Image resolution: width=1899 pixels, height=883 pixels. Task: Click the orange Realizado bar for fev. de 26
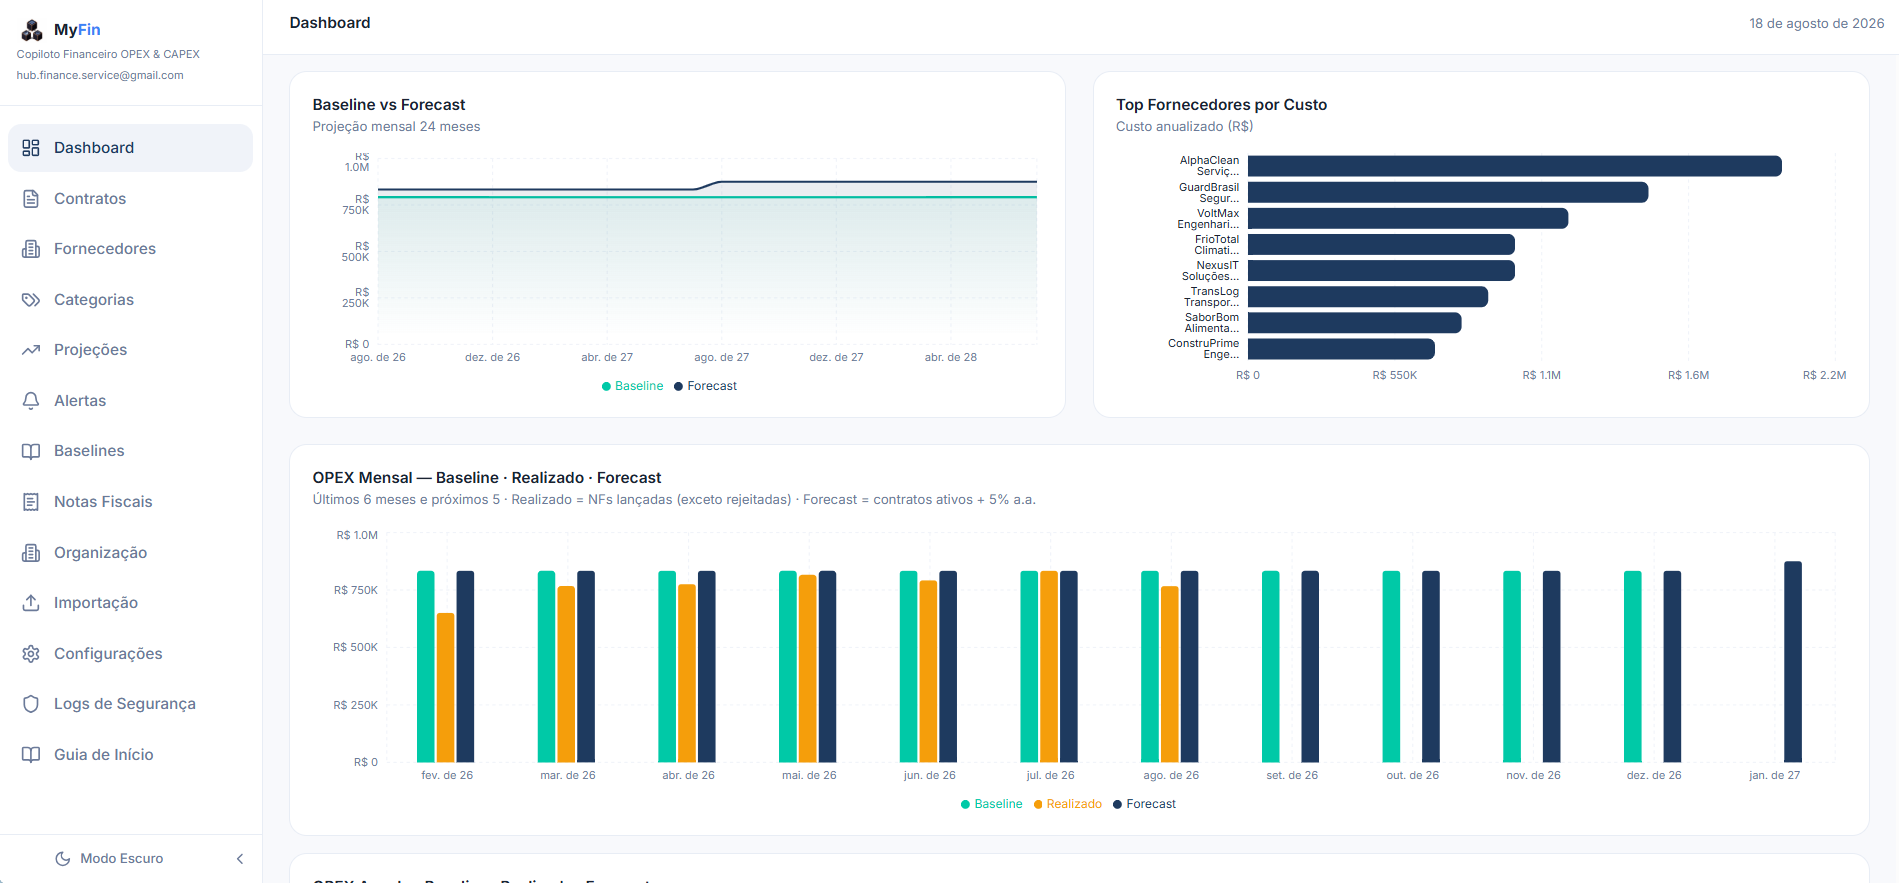pos(446,688)
